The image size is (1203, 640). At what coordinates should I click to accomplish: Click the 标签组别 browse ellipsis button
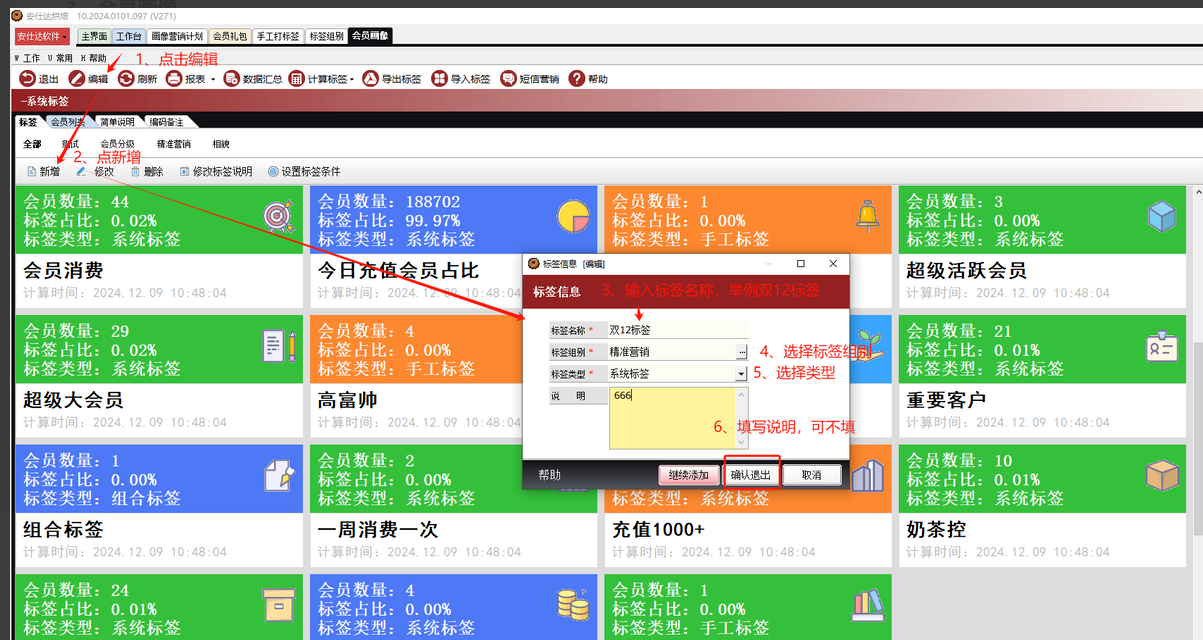click(x=741, y=352)
